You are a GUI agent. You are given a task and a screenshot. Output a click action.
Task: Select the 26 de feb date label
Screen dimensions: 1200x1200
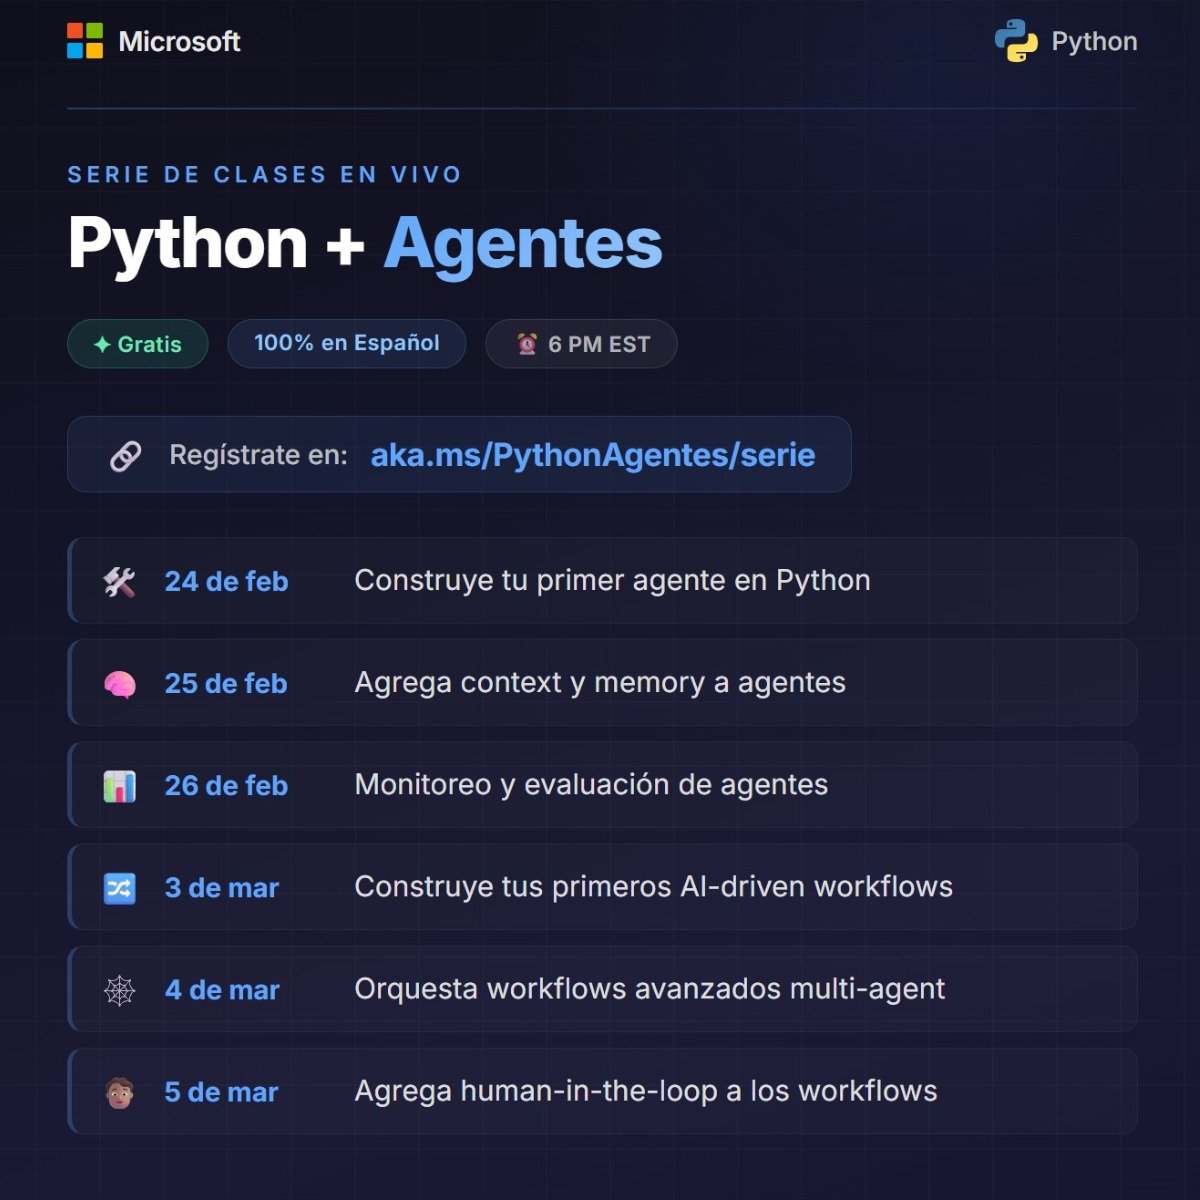coord(225,785)
